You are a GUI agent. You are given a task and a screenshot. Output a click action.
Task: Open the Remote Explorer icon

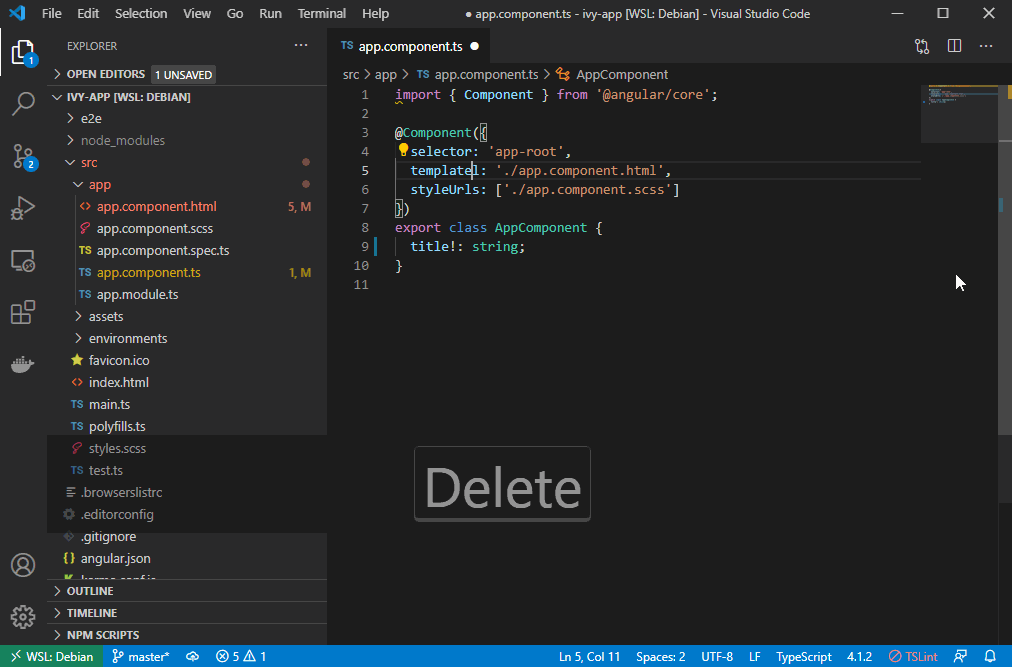(x=23, y=260)
